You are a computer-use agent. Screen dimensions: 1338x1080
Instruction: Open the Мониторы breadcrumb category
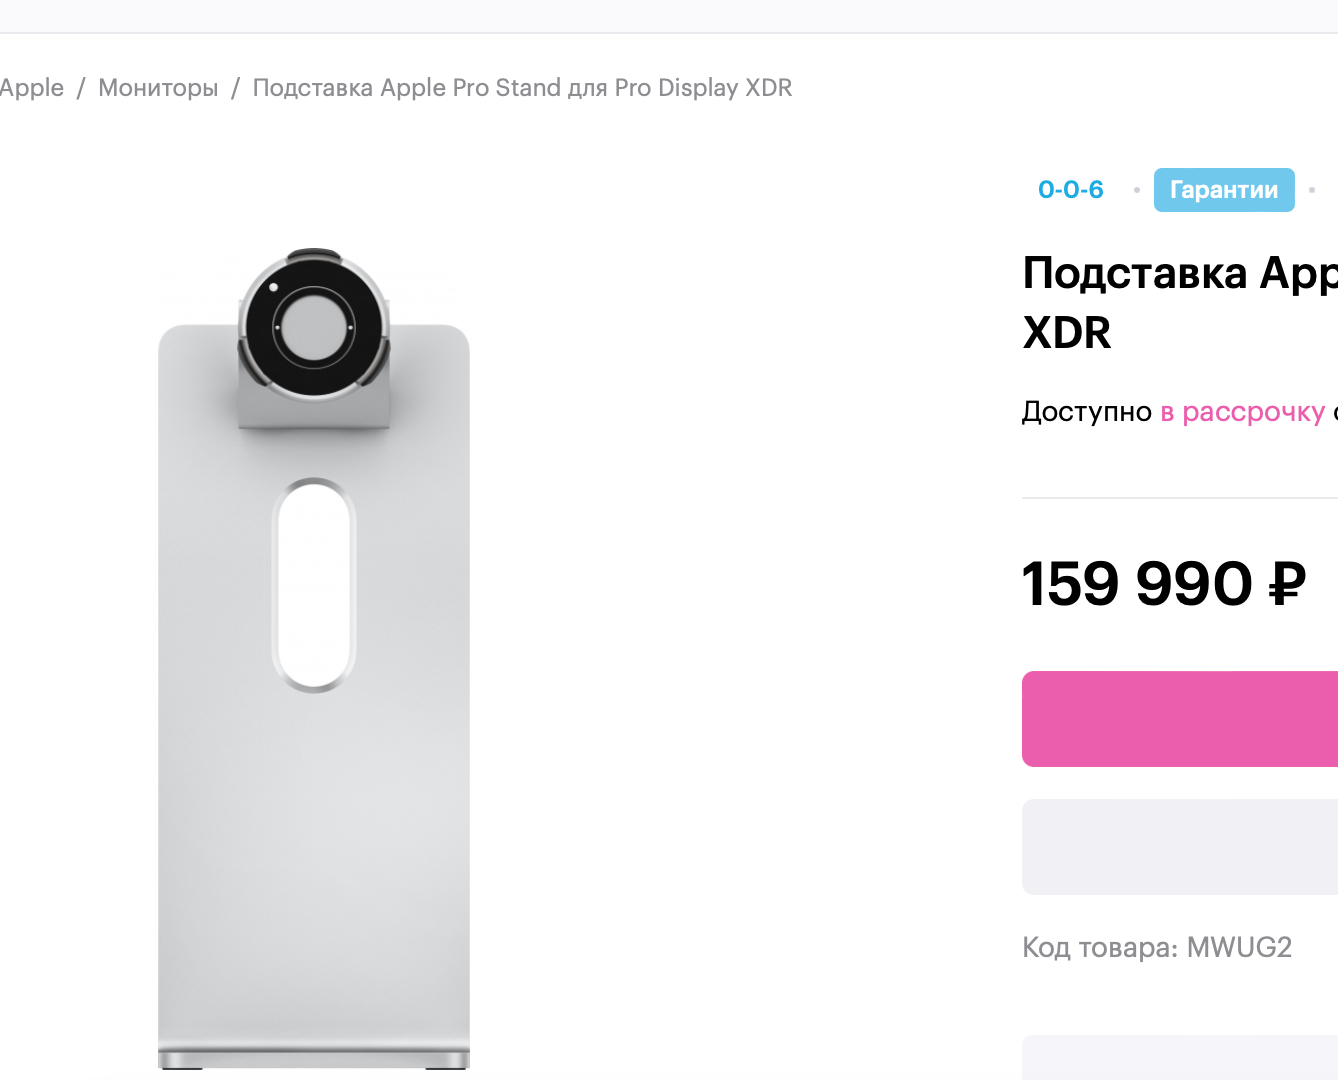click(158, 88)
